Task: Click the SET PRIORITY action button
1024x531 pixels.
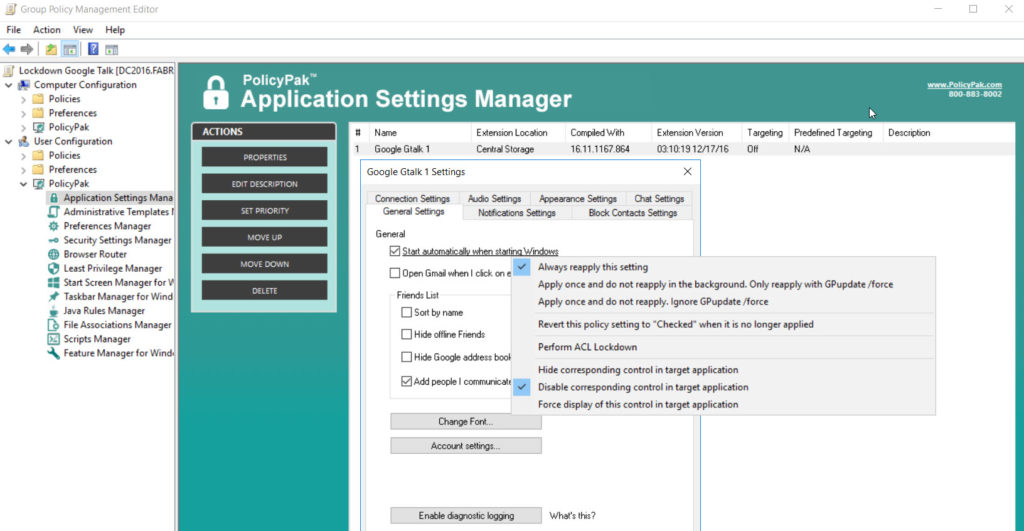Action: click(x=264, y=211)
